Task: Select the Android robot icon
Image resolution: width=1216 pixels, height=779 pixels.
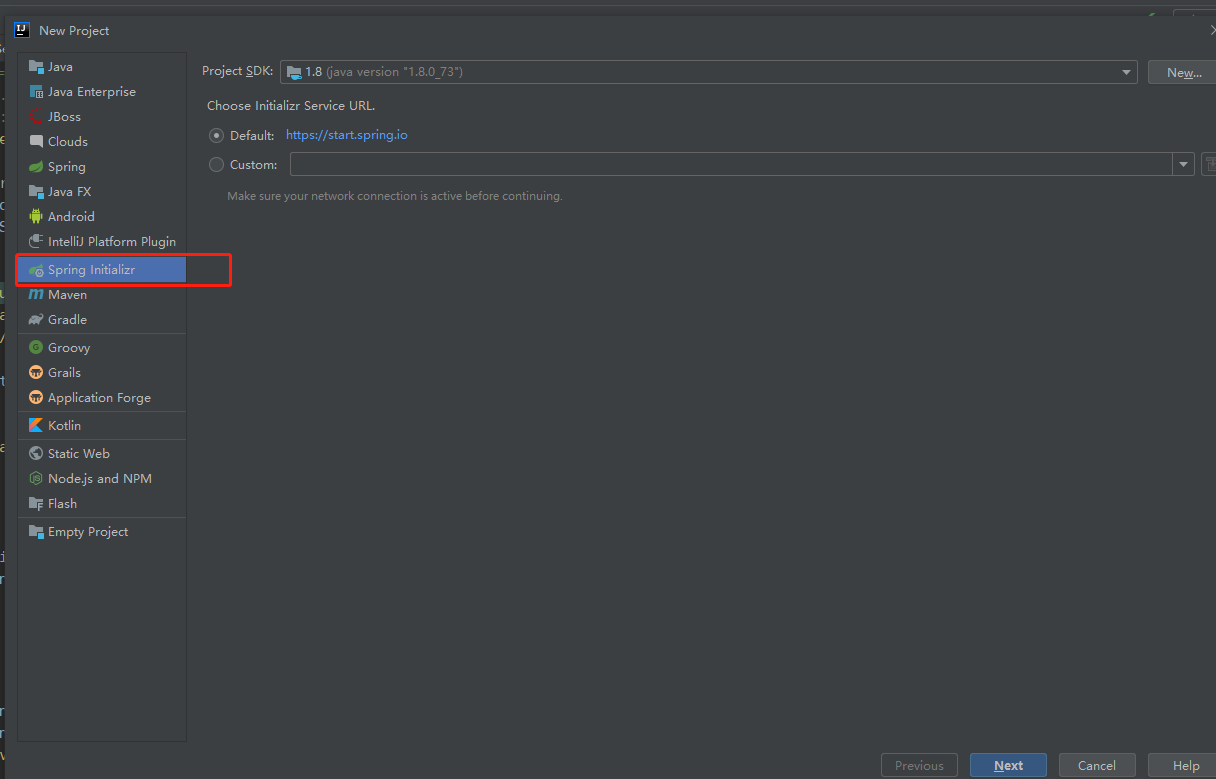Action: 36,217
